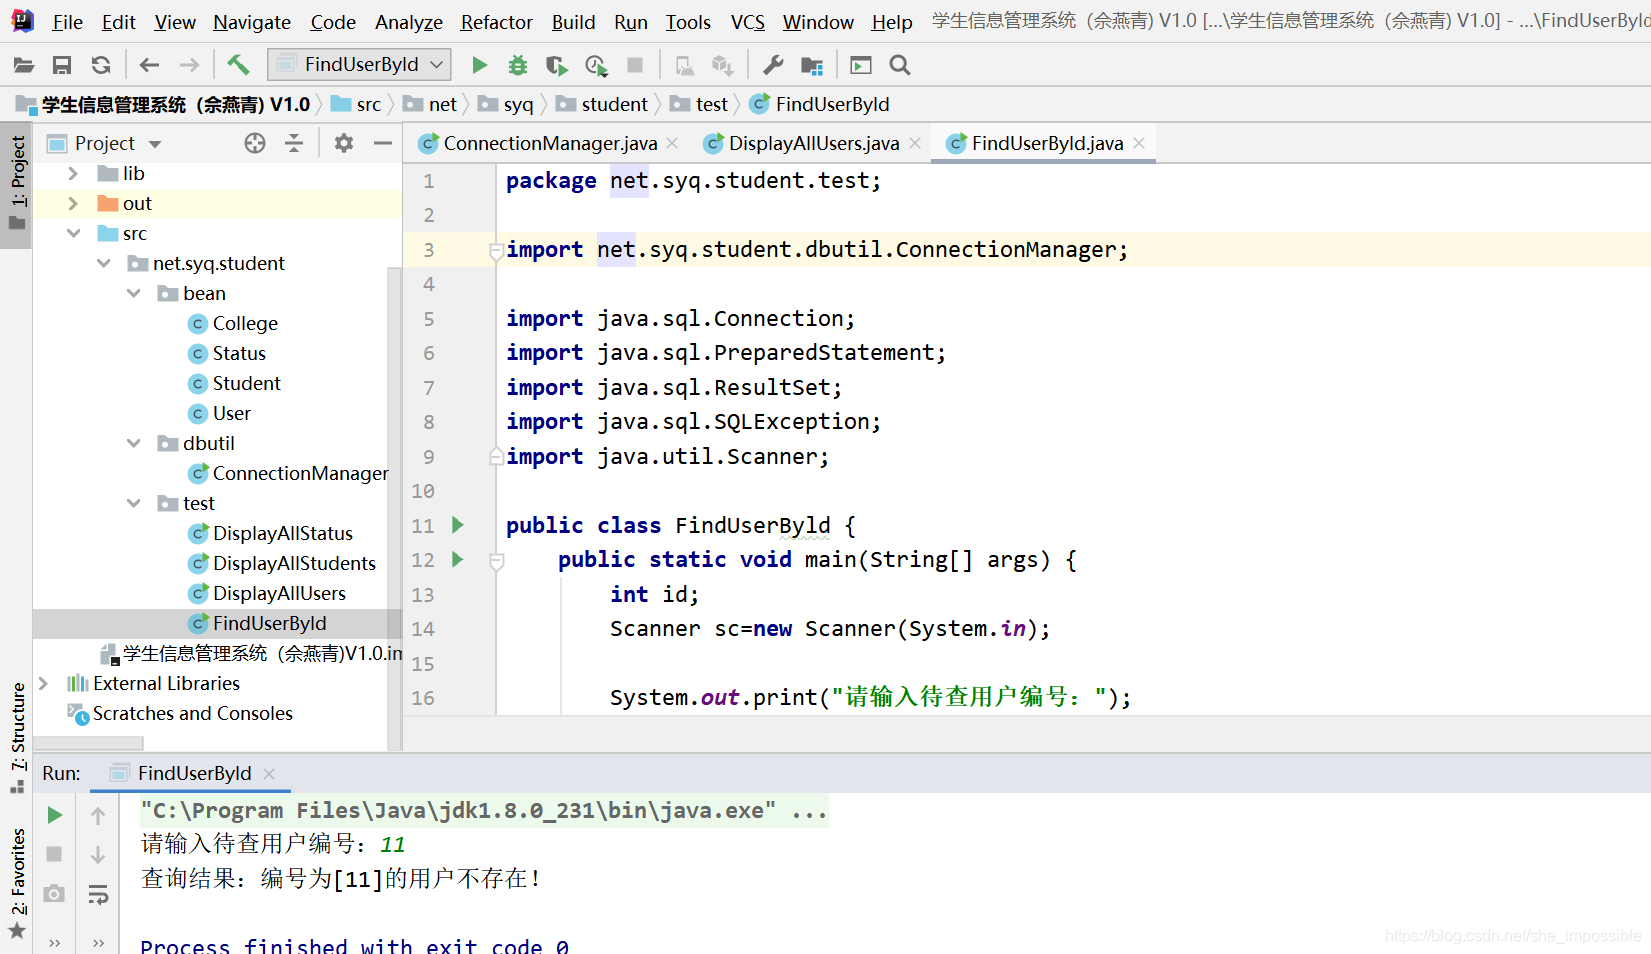Click Run panel camera dump threads icon
The height and width of the screenshot is (954, 1651).
55,893
